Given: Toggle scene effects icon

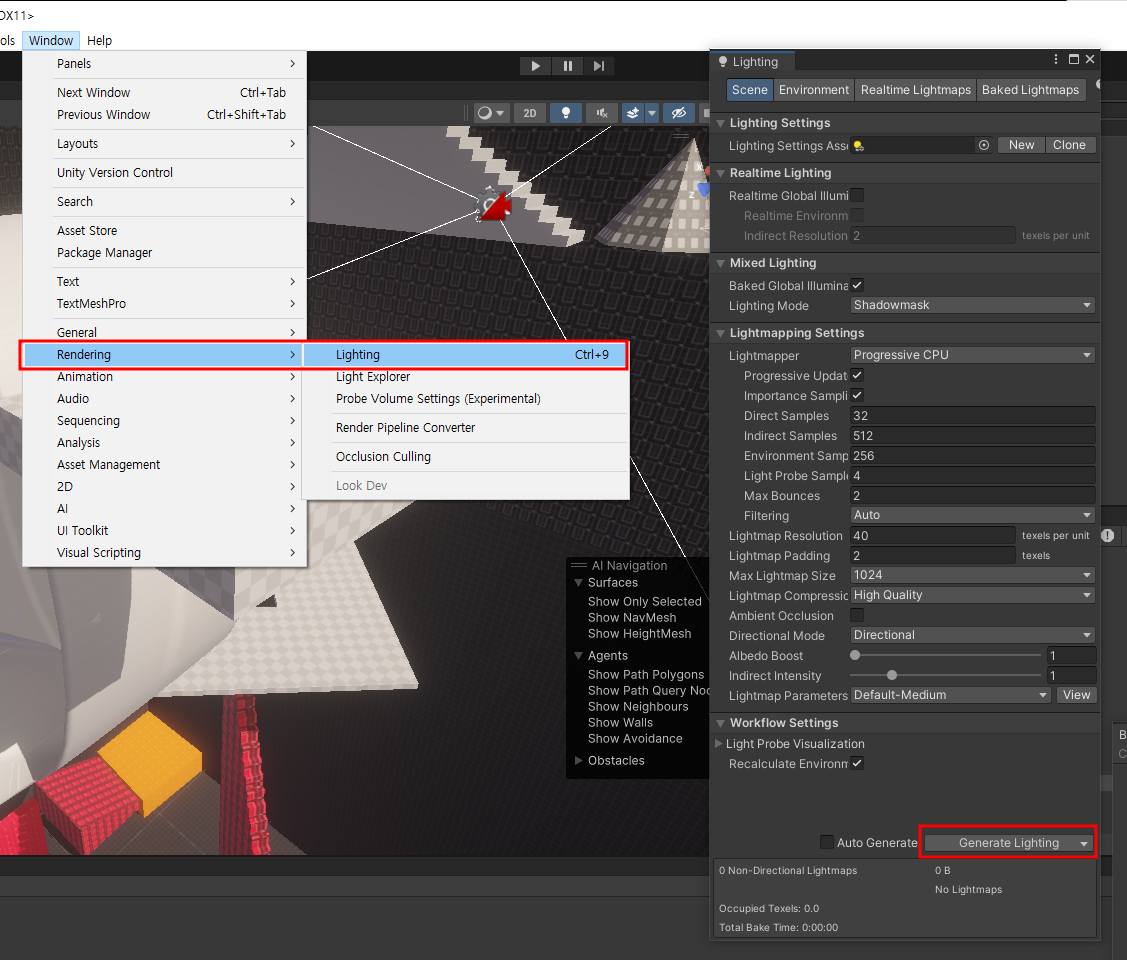Looking at the screenshot, I should 632,113.
